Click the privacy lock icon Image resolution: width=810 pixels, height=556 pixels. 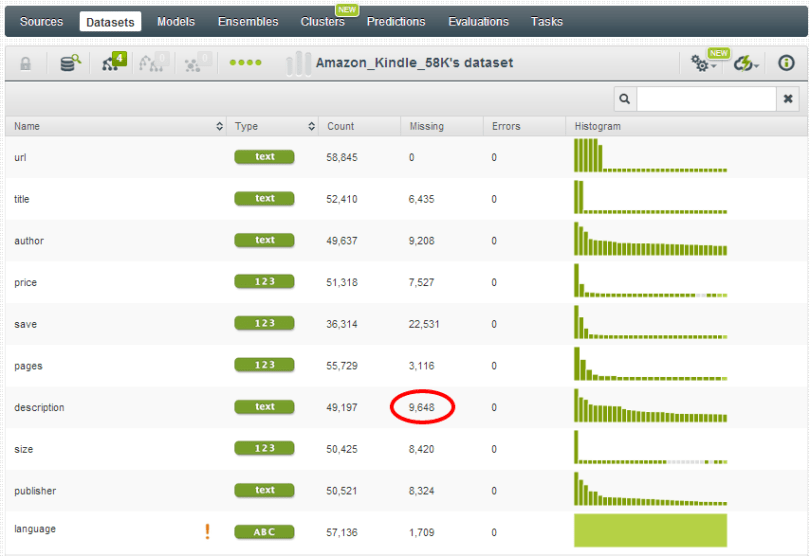pos(26,63)
